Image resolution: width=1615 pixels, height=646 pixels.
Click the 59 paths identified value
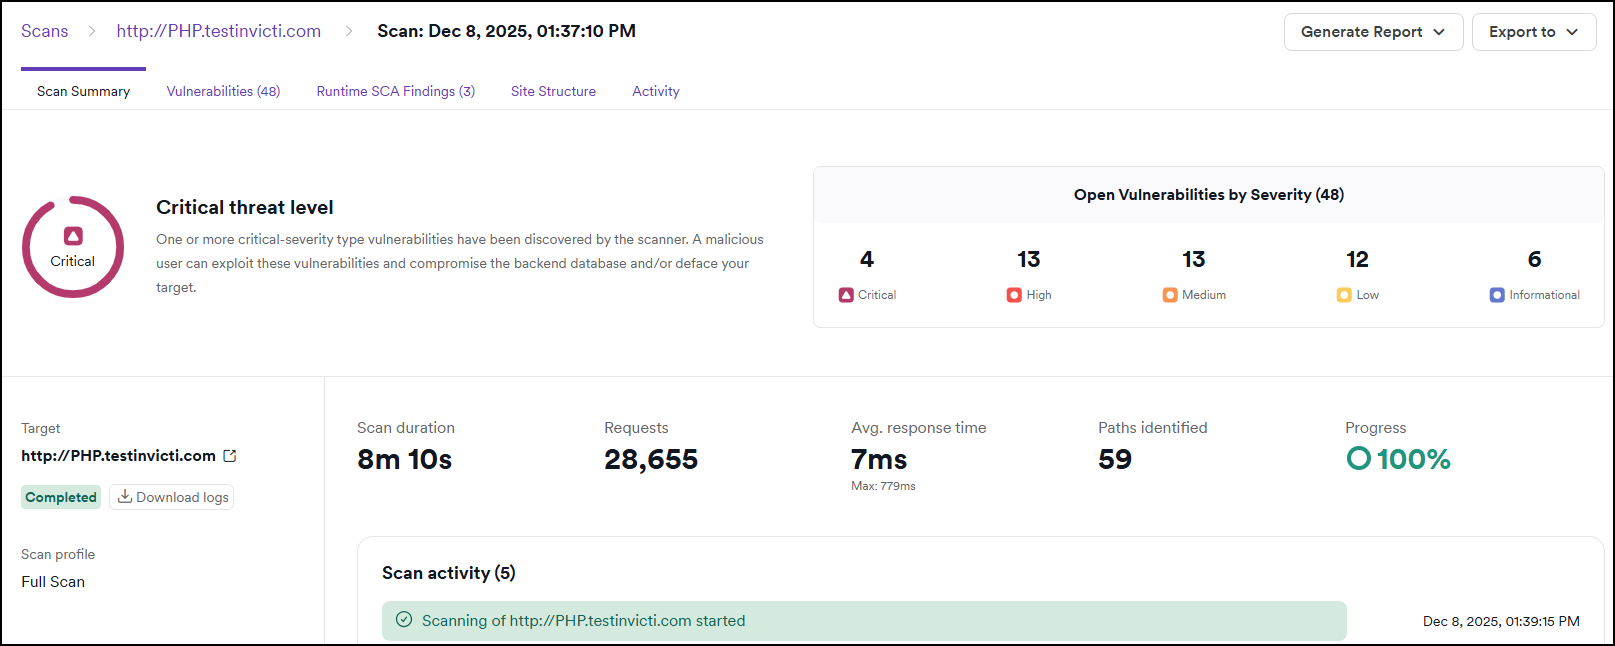[x=1115, y=459]
